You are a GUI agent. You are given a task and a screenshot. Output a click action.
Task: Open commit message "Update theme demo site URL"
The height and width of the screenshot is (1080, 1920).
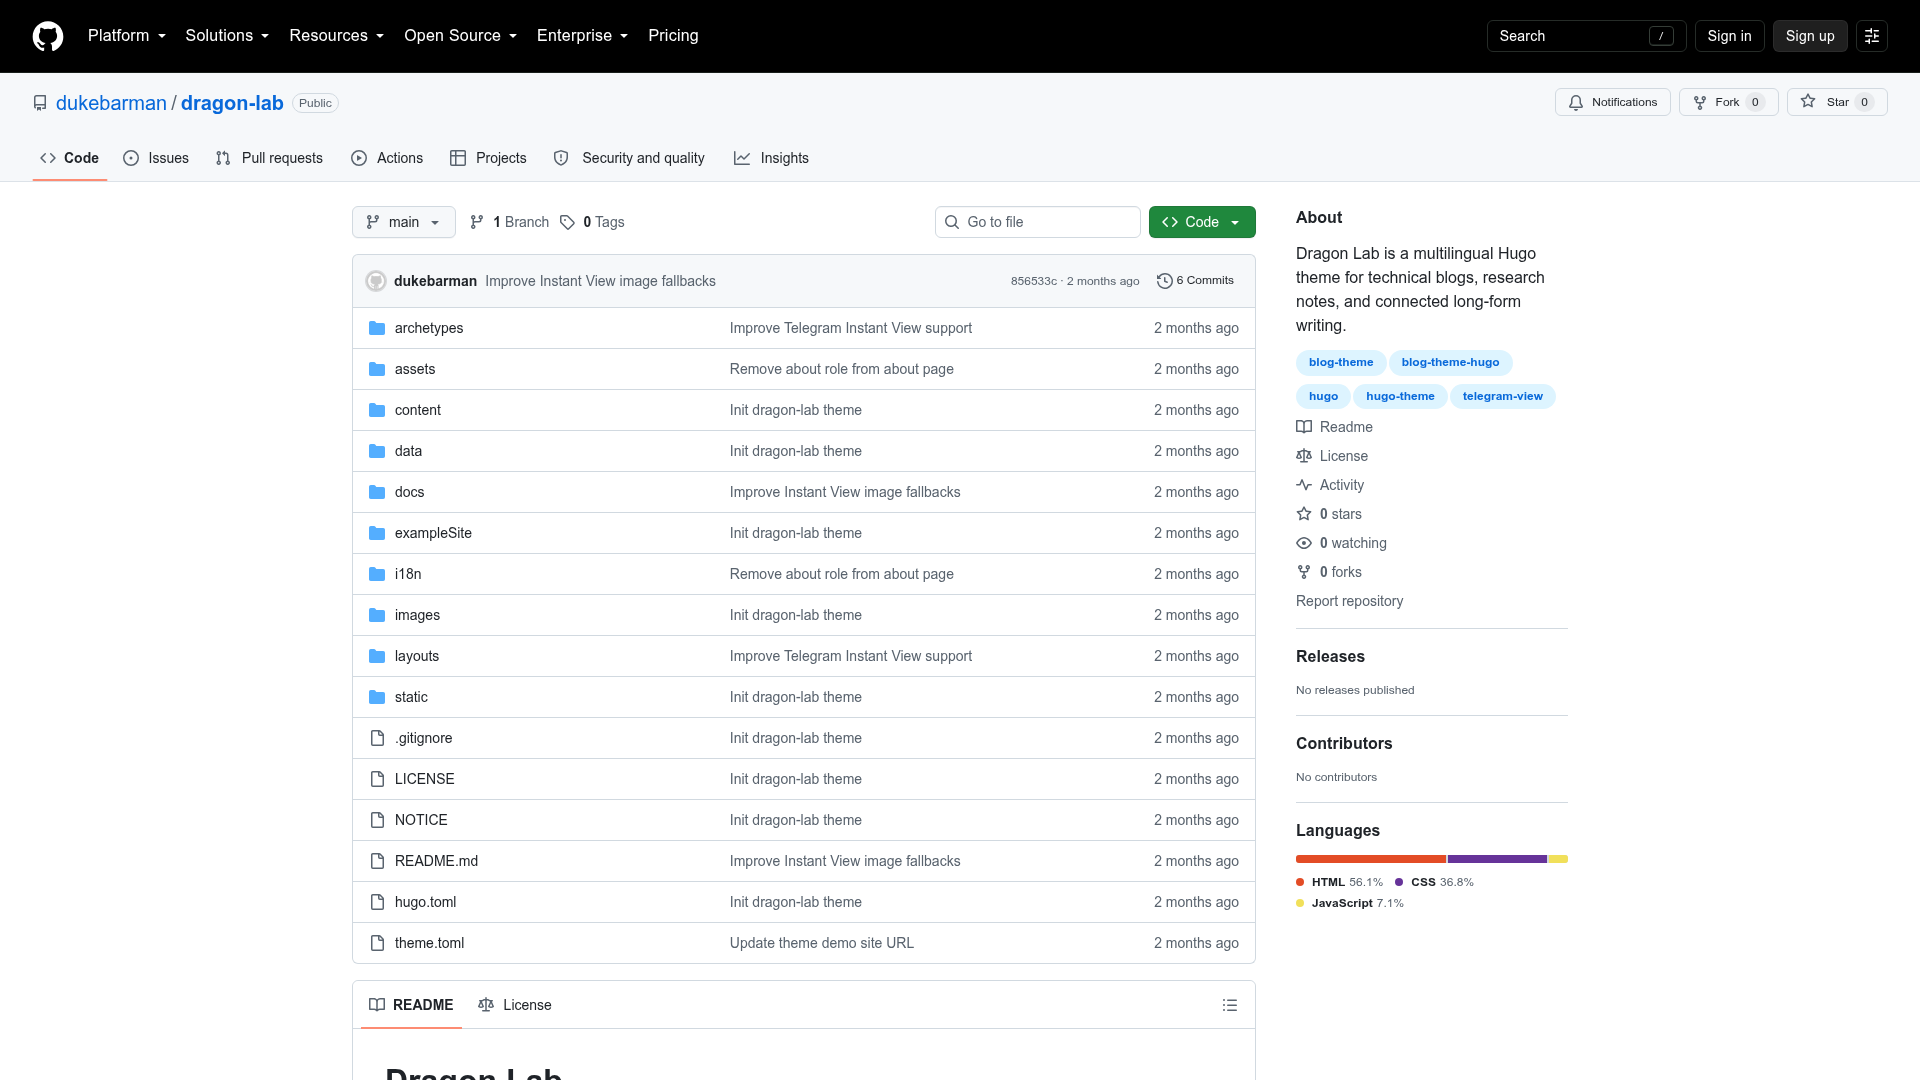pos(822,943)
